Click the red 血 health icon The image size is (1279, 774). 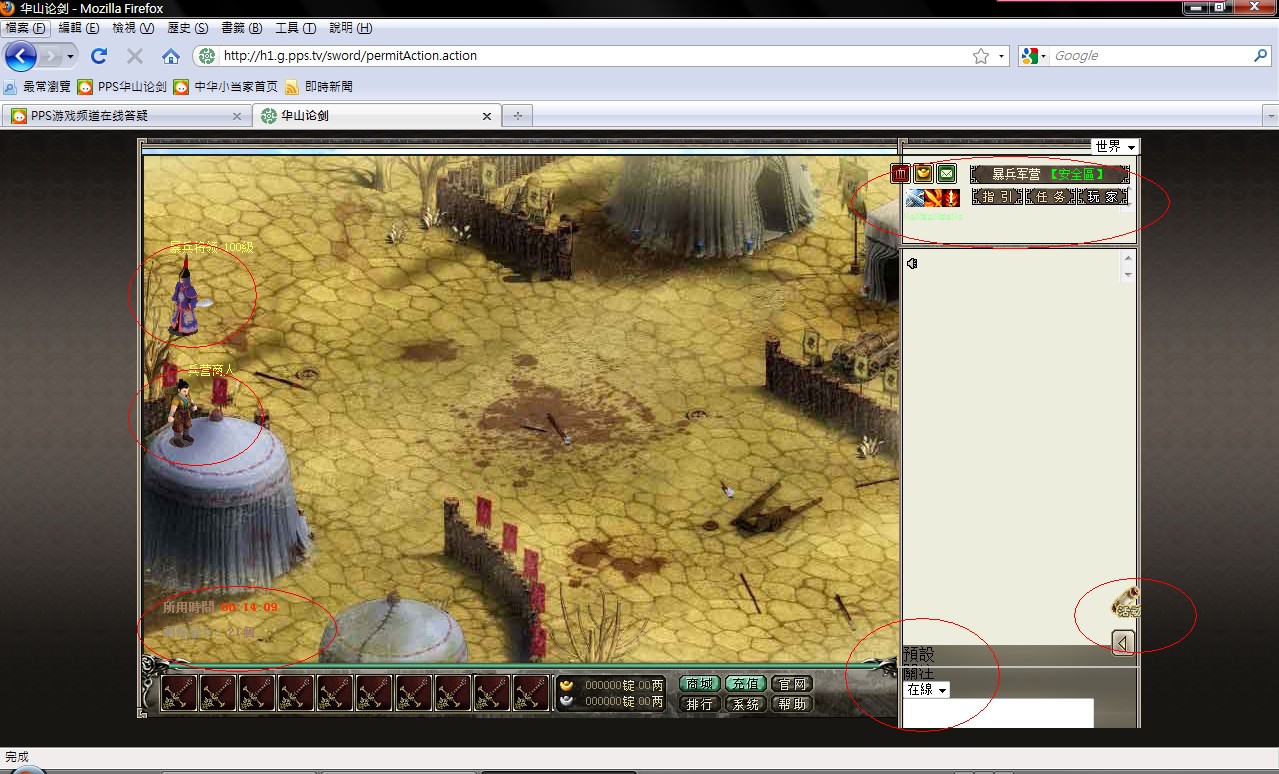900,174
